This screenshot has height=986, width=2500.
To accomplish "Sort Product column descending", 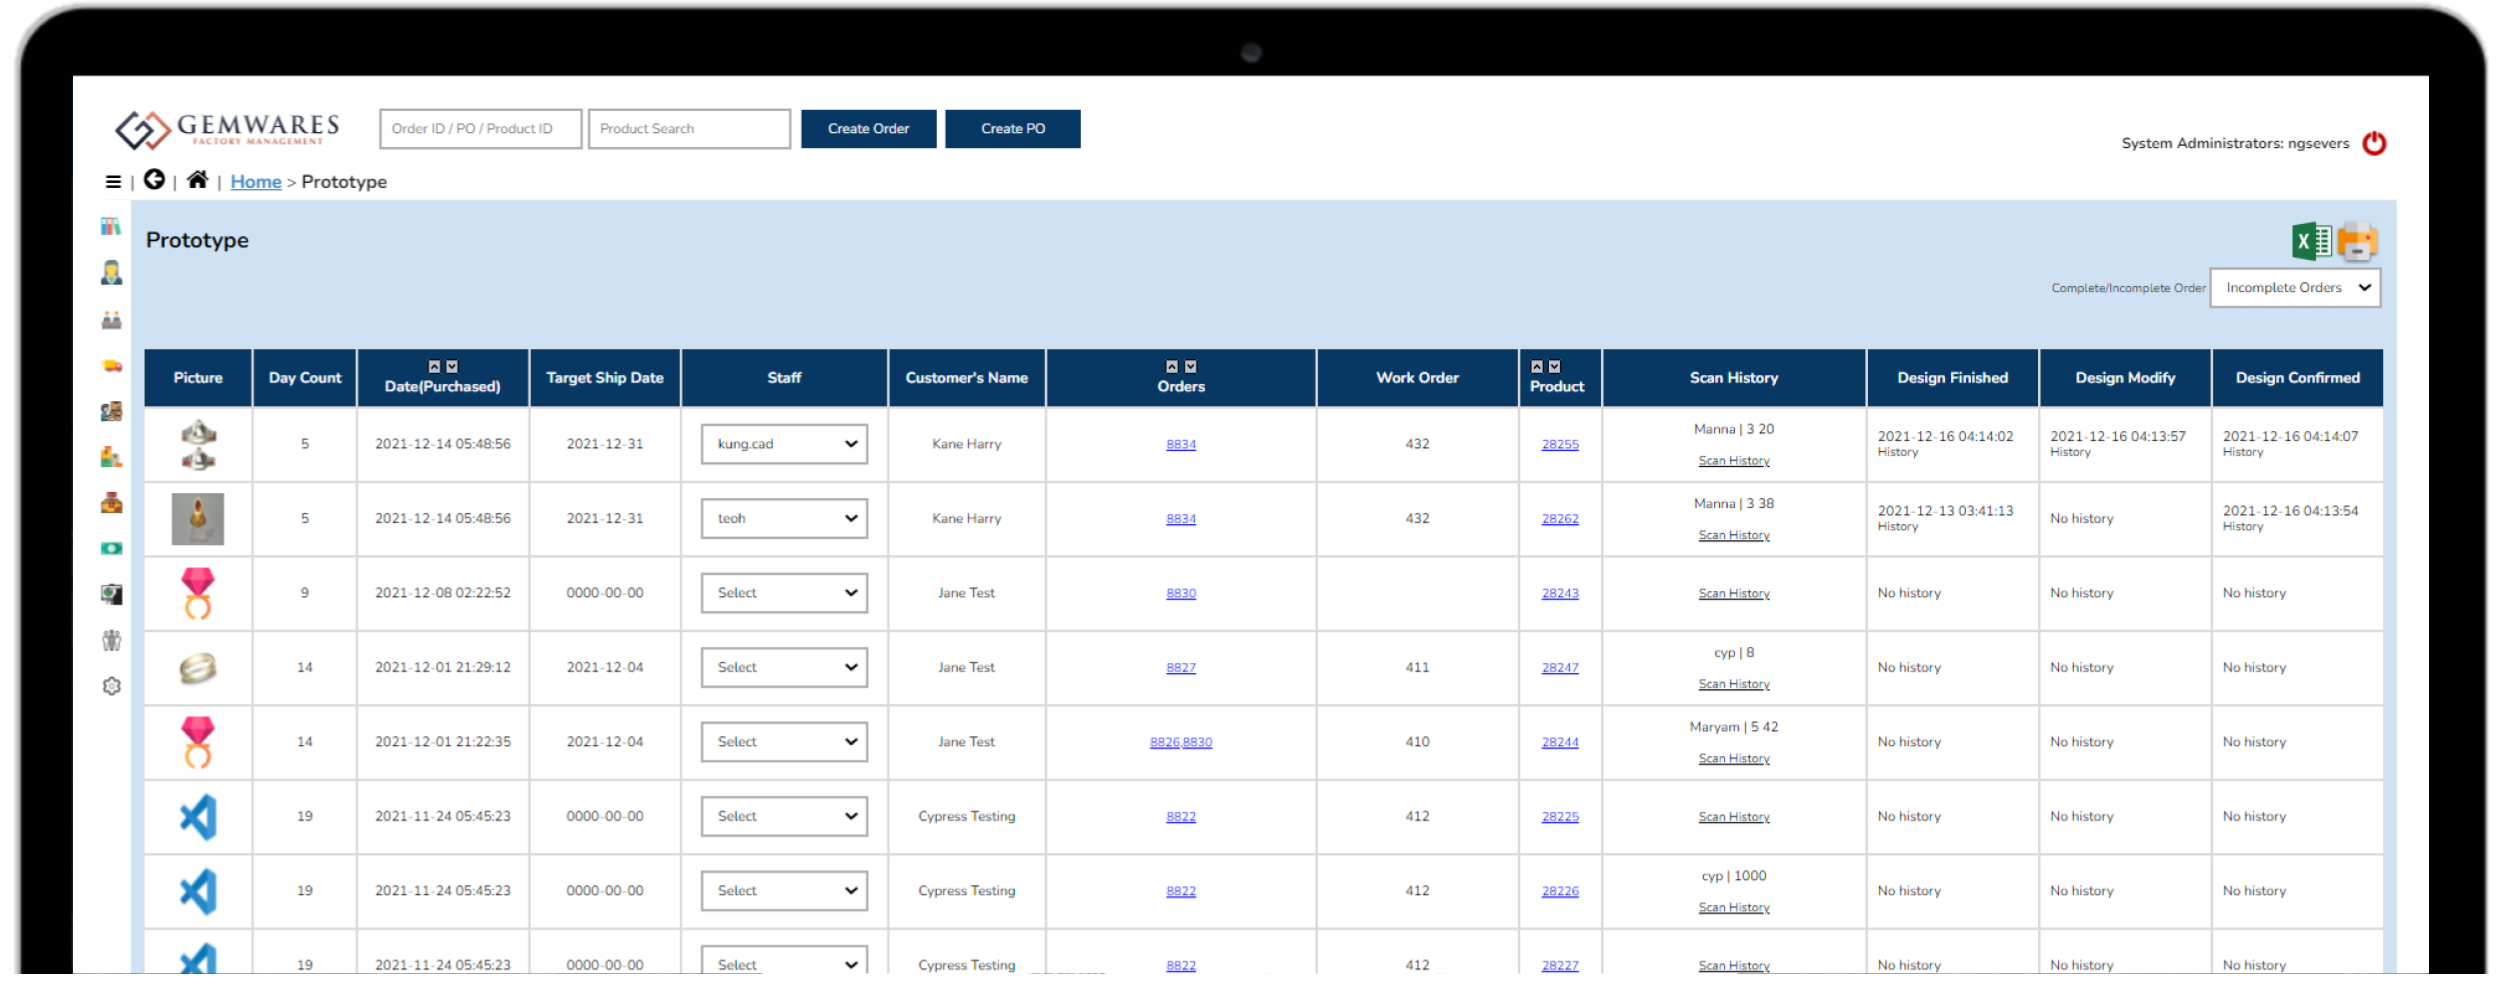I will click(x=1555, y=367).
